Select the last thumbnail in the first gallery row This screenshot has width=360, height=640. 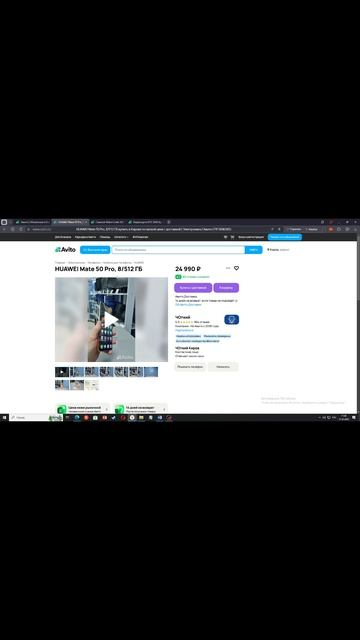tap(151, 372)
